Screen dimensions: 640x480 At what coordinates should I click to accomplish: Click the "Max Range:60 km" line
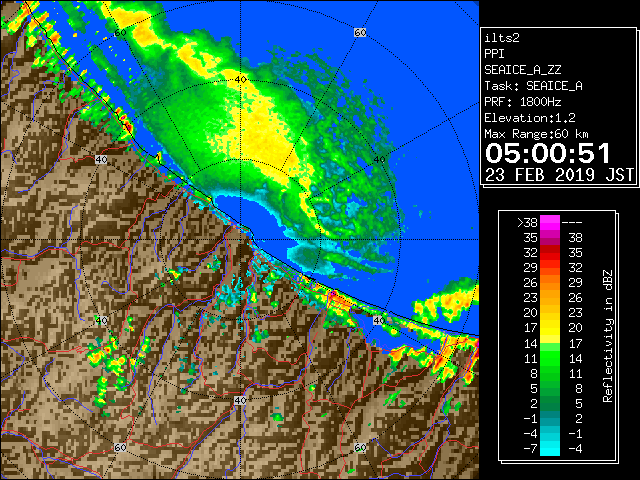point(536,134)
